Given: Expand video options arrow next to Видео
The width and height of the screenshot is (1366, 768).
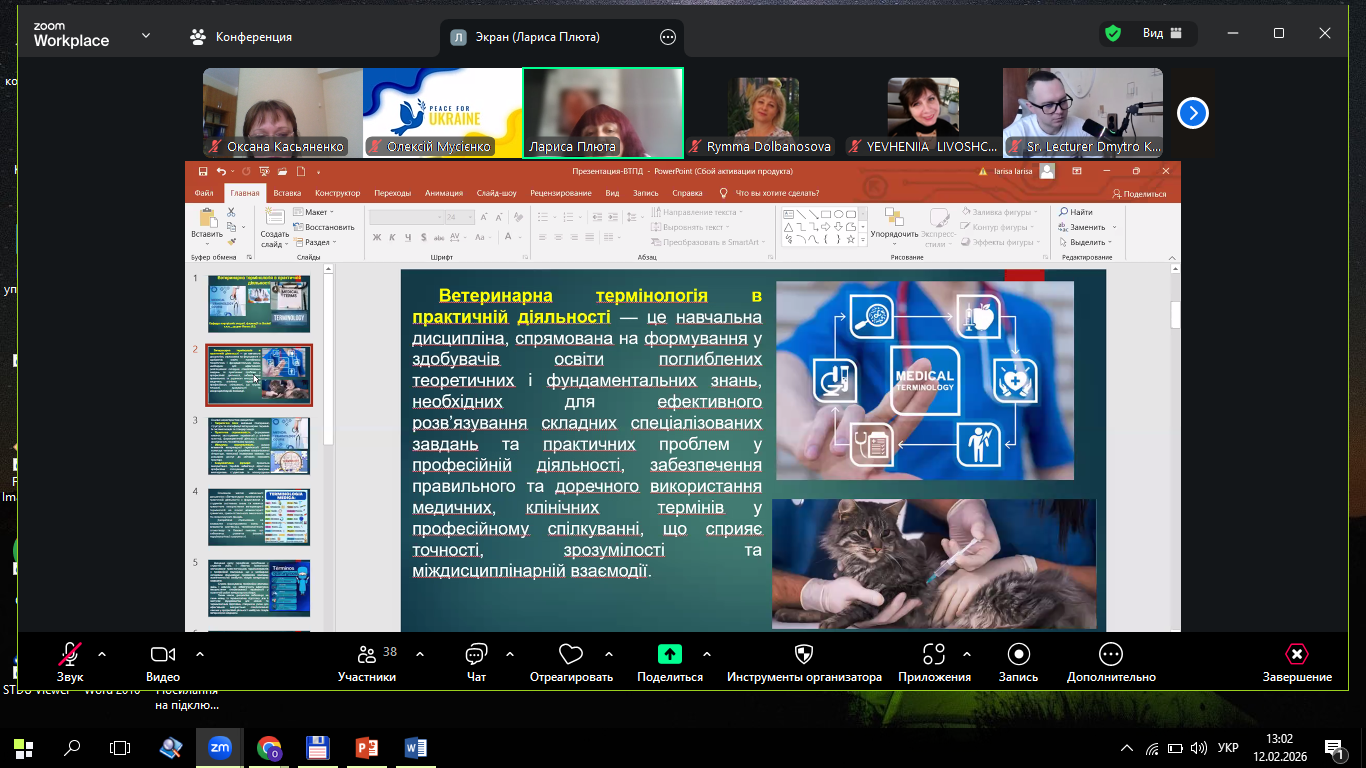Looking at the screenshot, I should pyautogui.click(x=200, y=654).
